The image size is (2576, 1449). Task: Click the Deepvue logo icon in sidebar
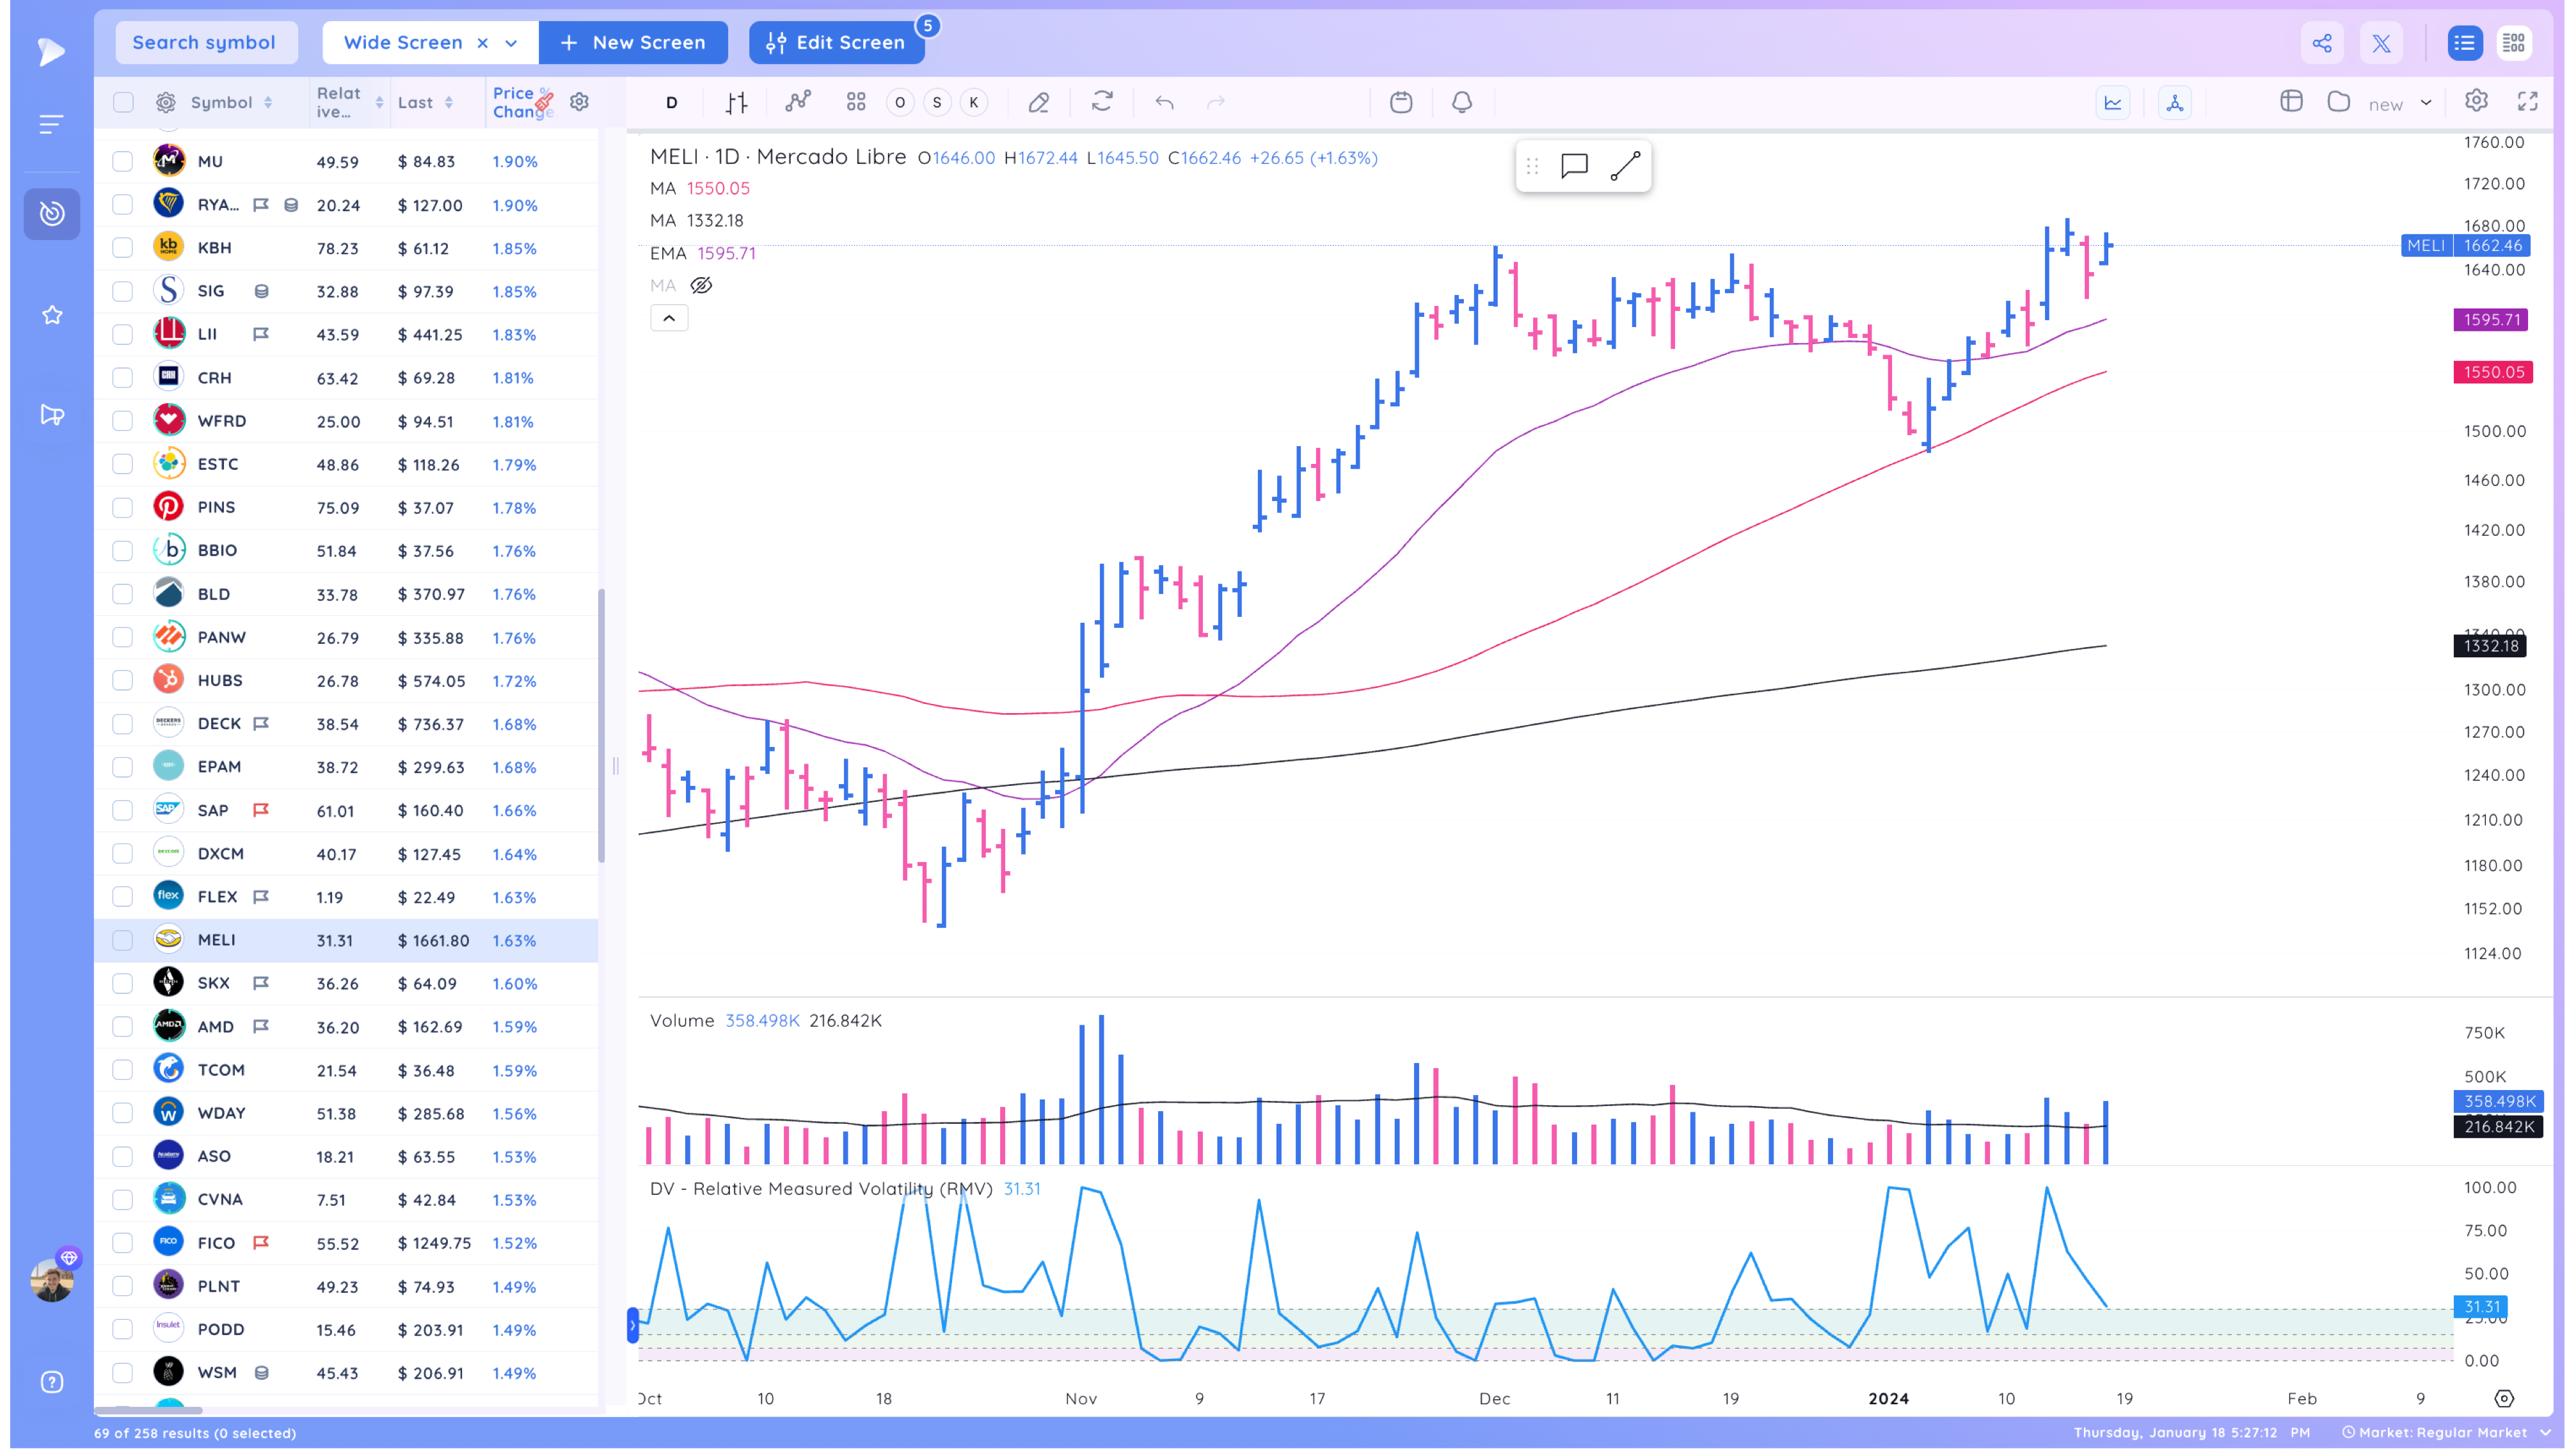coord(51,51)
